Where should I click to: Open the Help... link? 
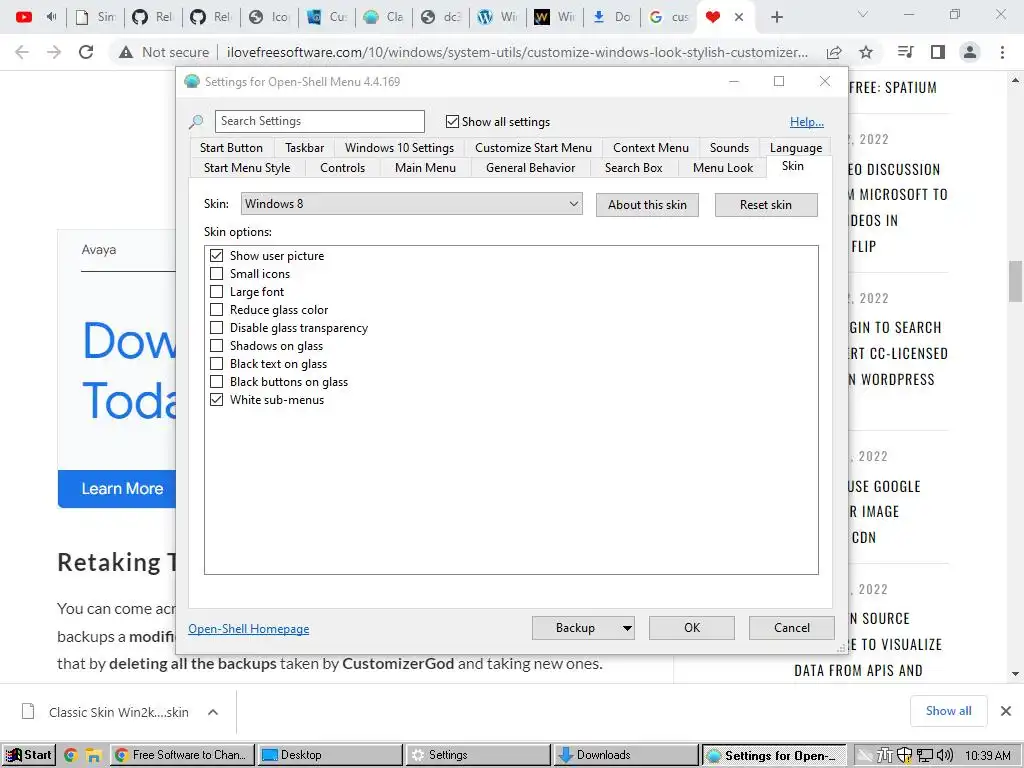[x=807, y=121]
